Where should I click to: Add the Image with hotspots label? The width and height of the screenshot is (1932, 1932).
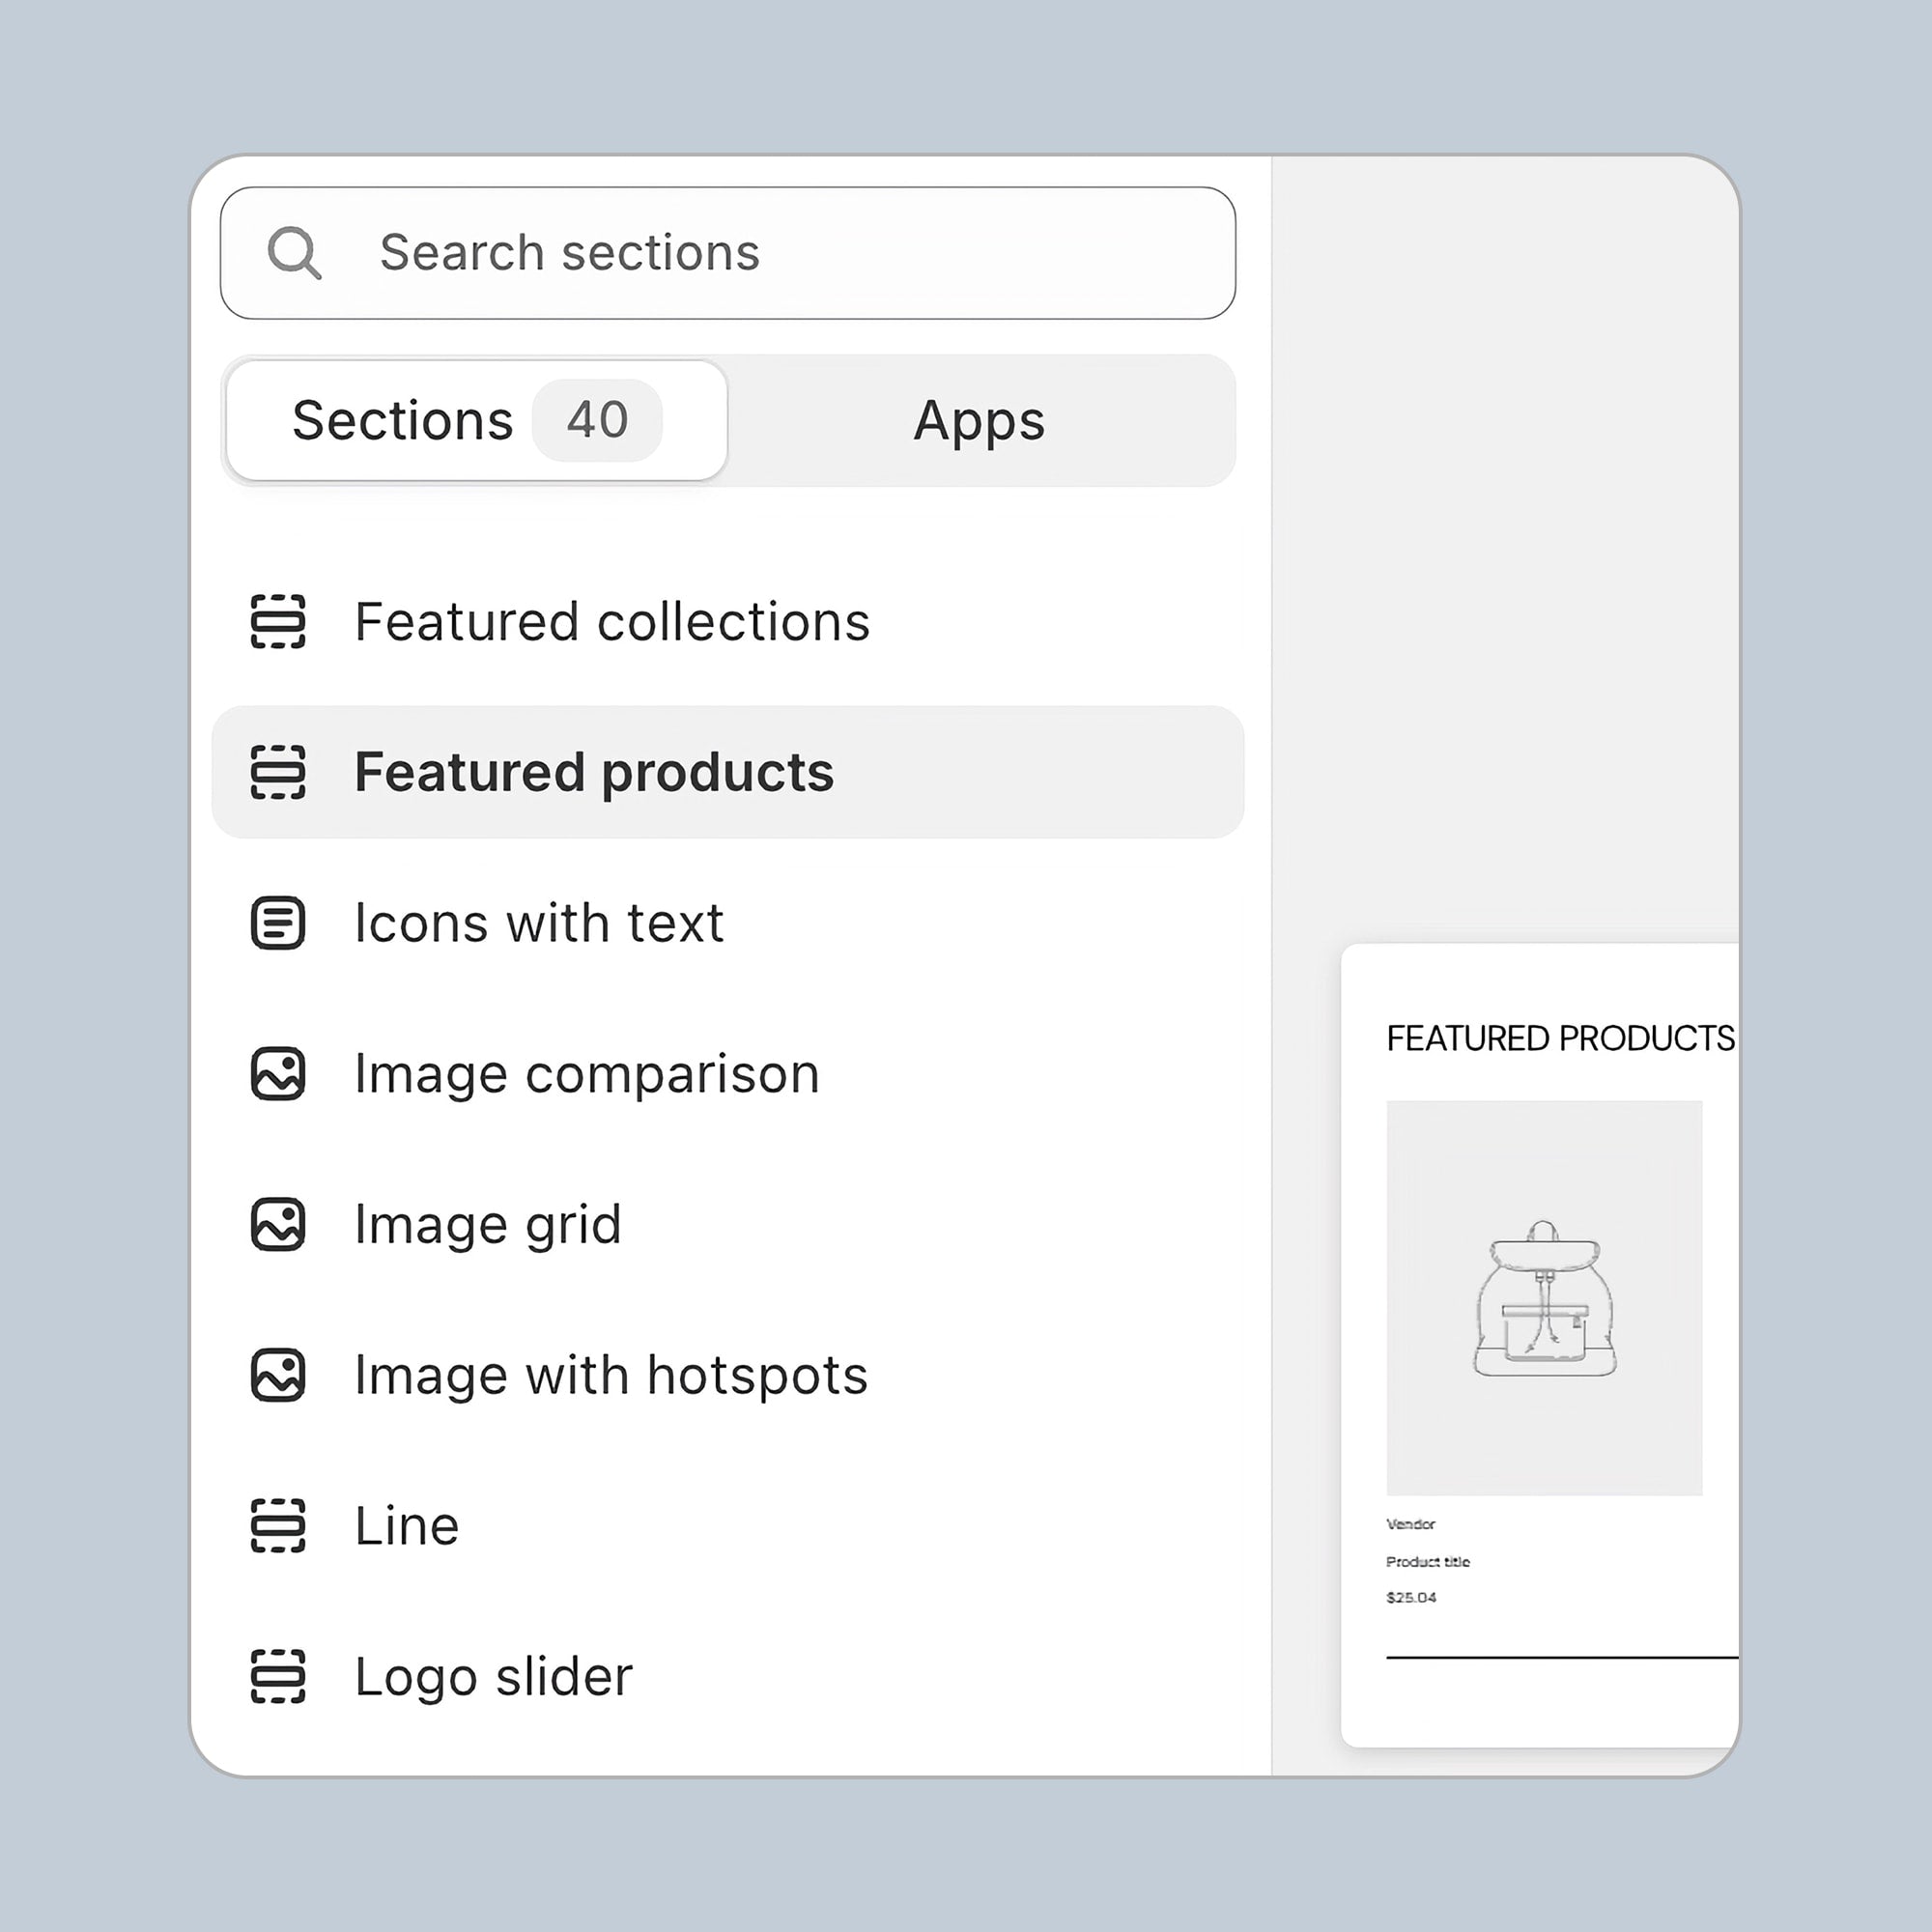pyautogui.click(x=611, y=1375)
